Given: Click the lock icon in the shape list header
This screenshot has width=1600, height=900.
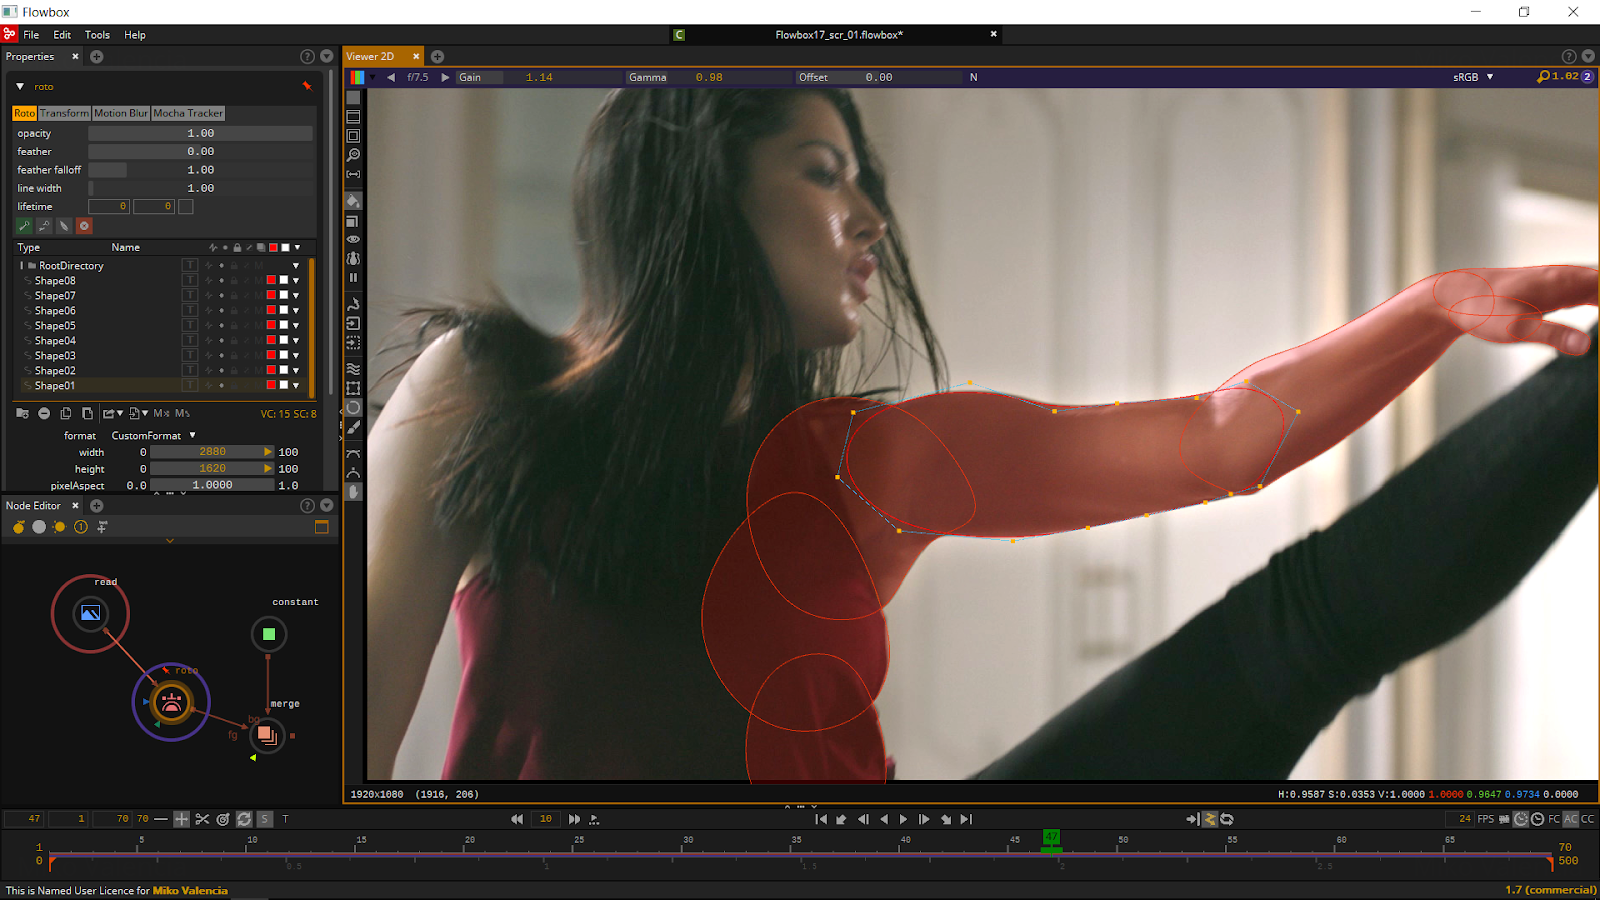Looking at the screenshot, I should 236,248.
